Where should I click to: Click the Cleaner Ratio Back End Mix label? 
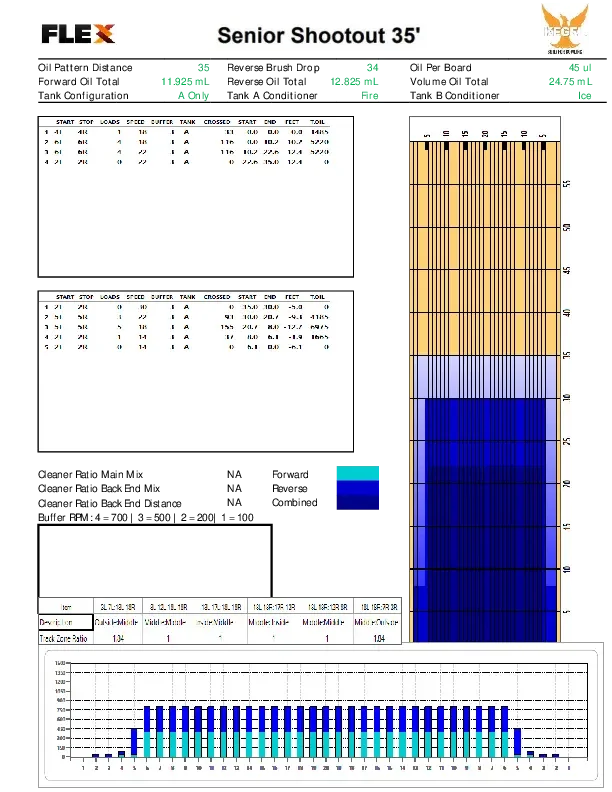click(99, 489)
